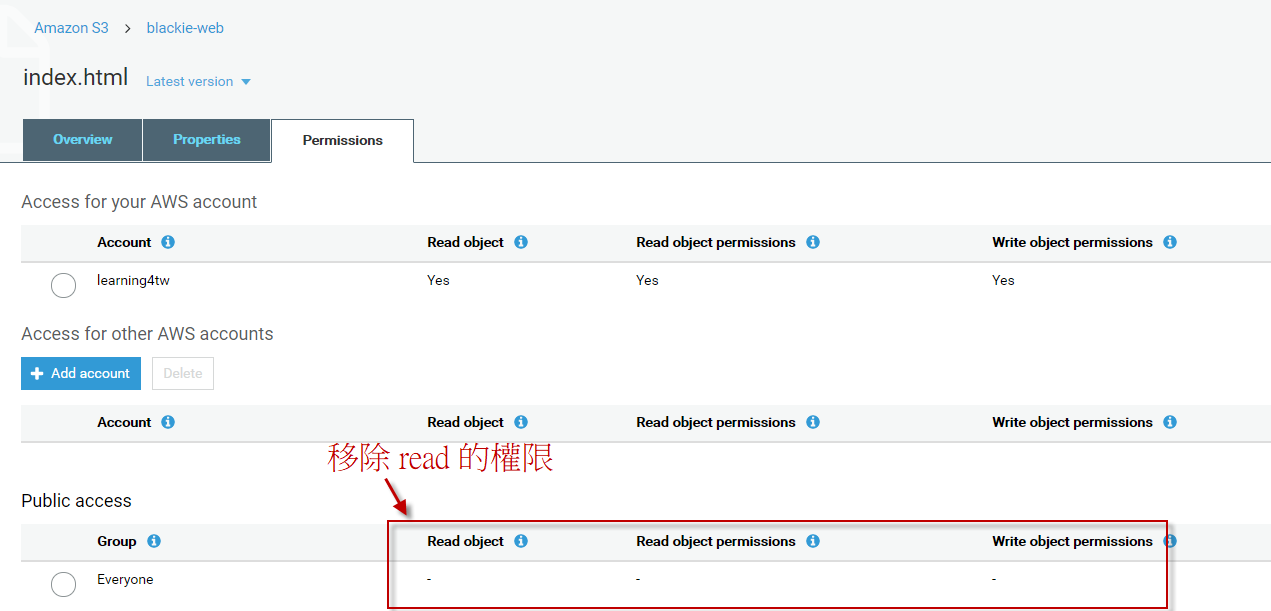Image resolution: width=1271 pixels, height=611 pixels.
Task: Select the learning4tw account radio button
Action: coord(63,285)
